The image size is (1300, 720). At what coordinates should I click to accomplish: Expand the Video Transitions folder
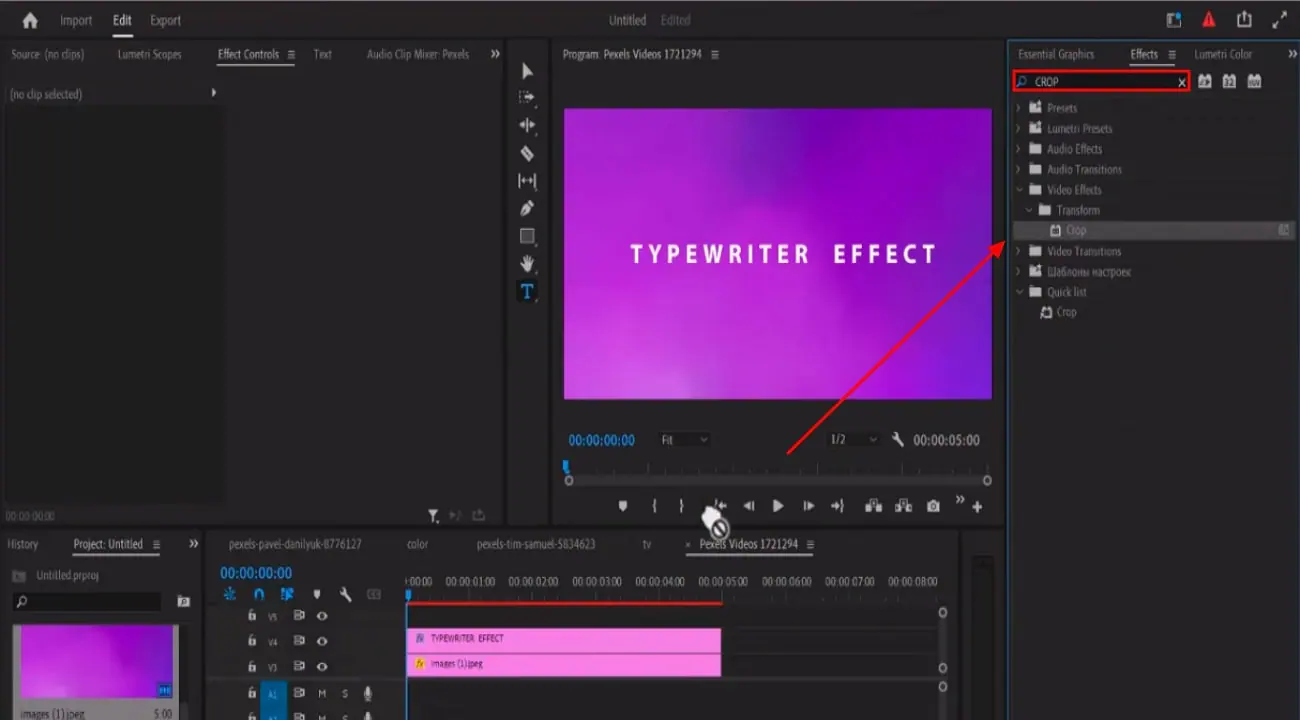(x=1019, y=251)
